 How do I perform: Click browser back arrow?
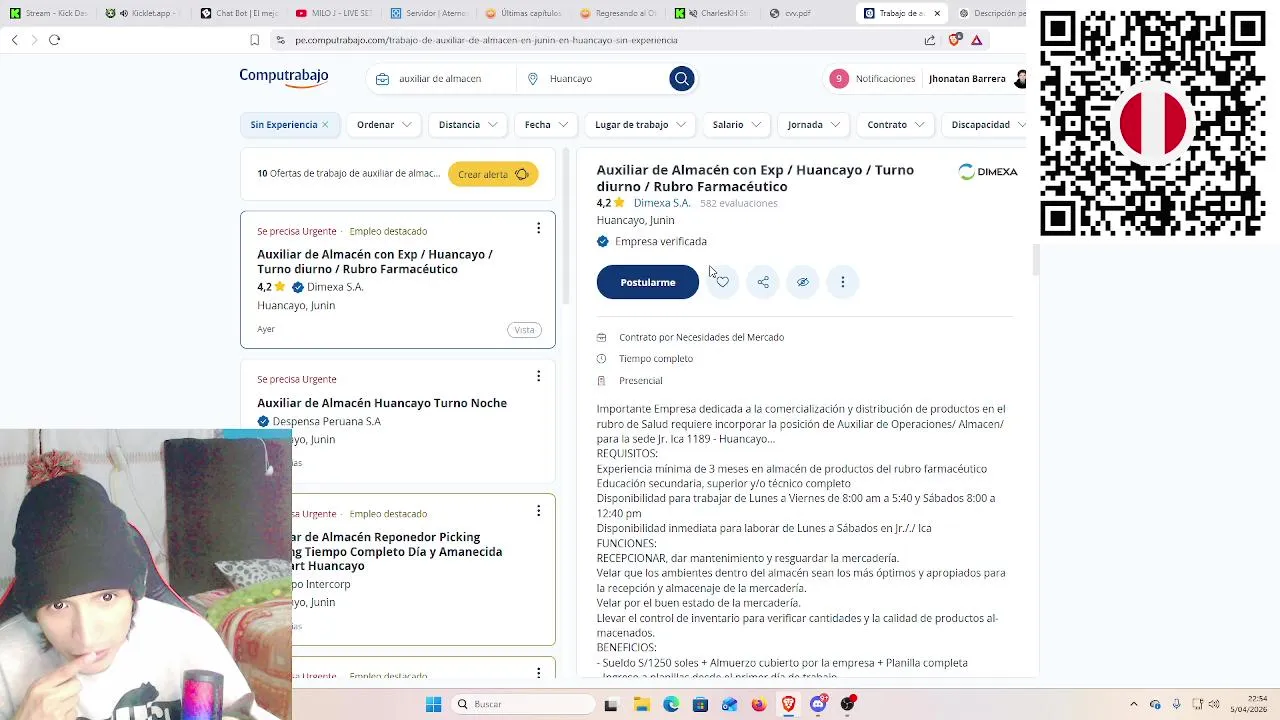[15, 40]
